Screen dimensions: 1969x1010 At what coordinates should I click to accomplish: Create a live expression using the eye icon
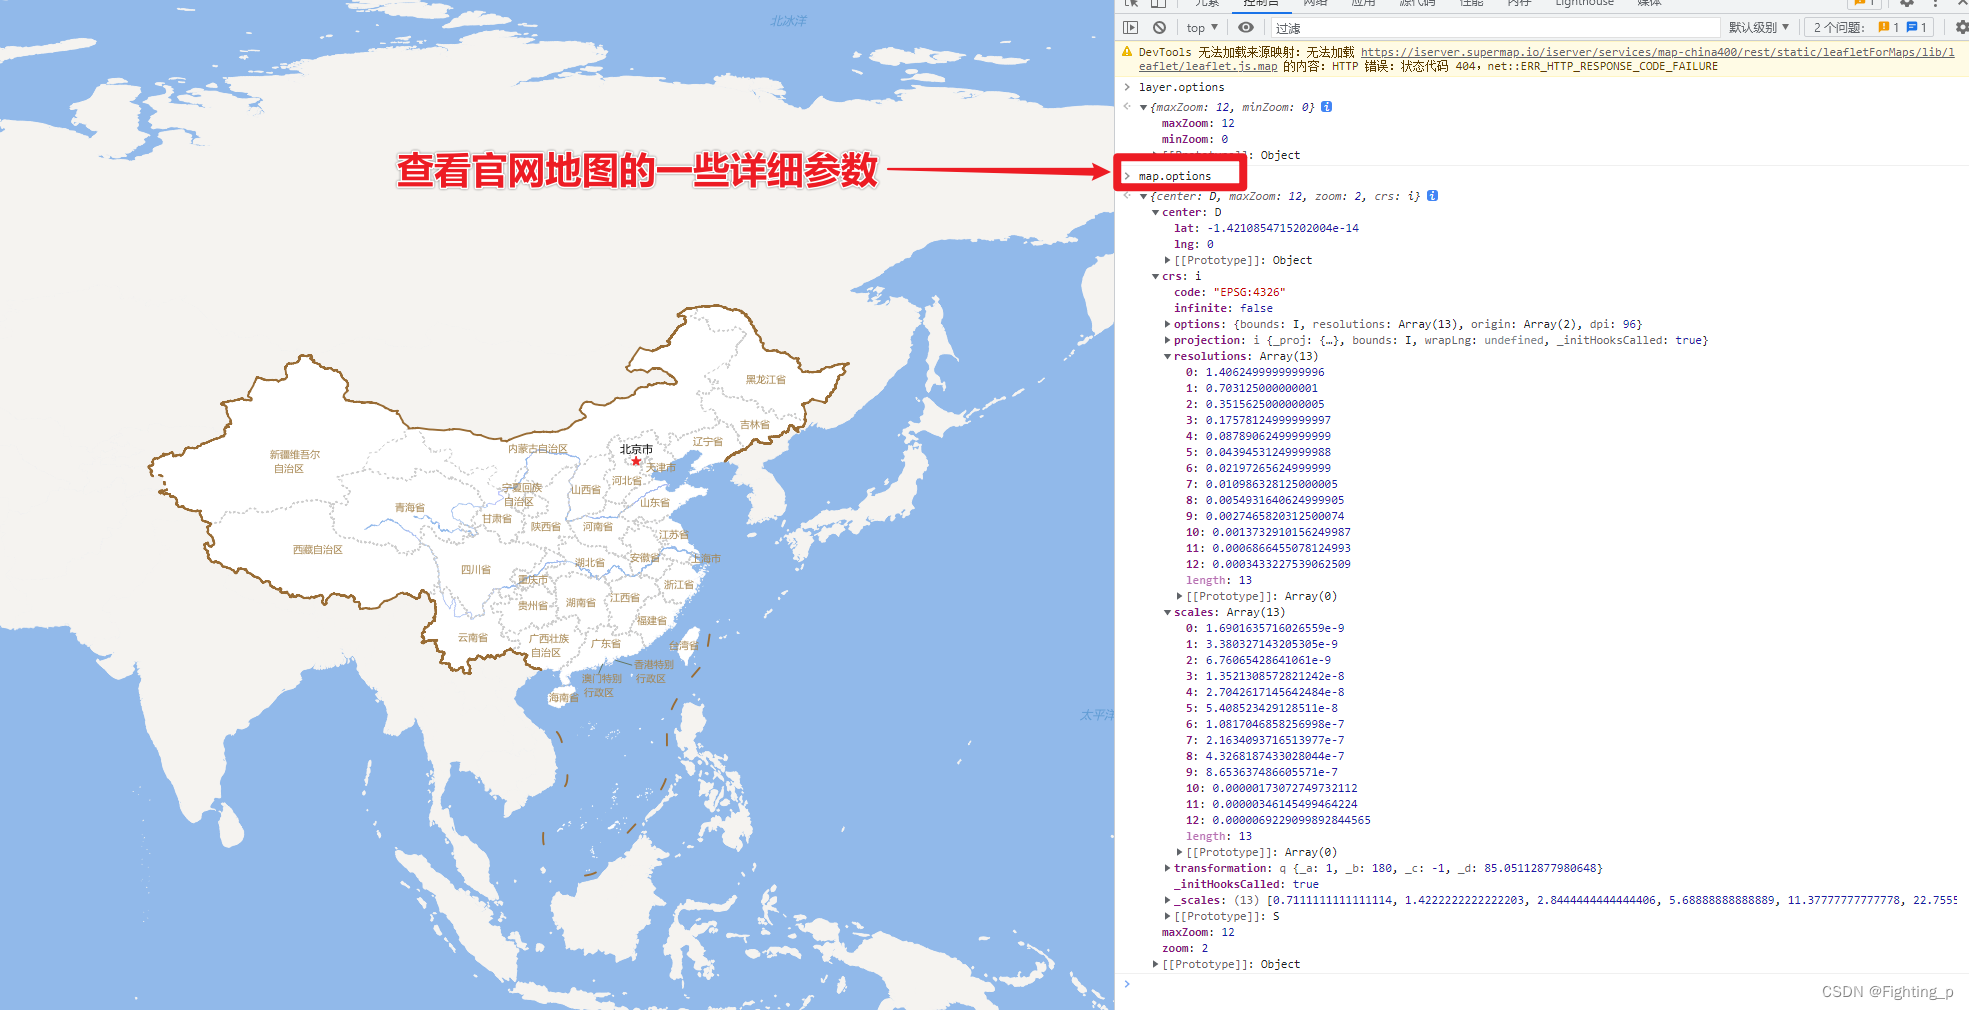pyautogui.click(x=1245, y=27)
